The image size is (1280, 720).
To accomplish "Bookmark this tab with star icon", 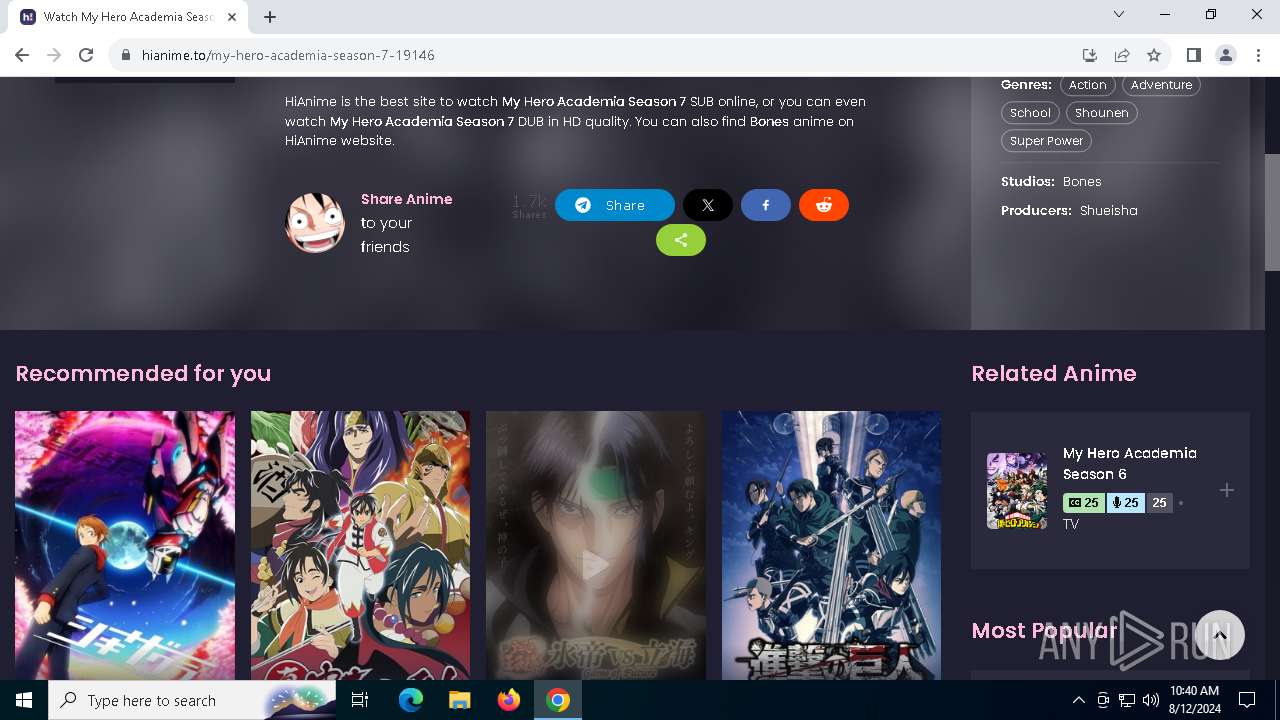I will 1154,55.
